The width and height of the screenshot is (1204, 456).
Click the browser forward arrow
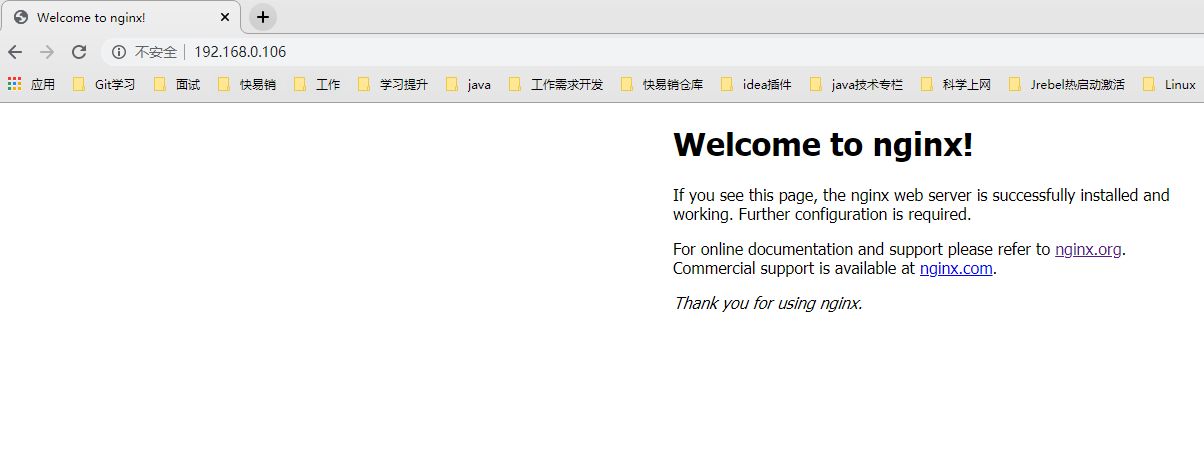point(47,52)
